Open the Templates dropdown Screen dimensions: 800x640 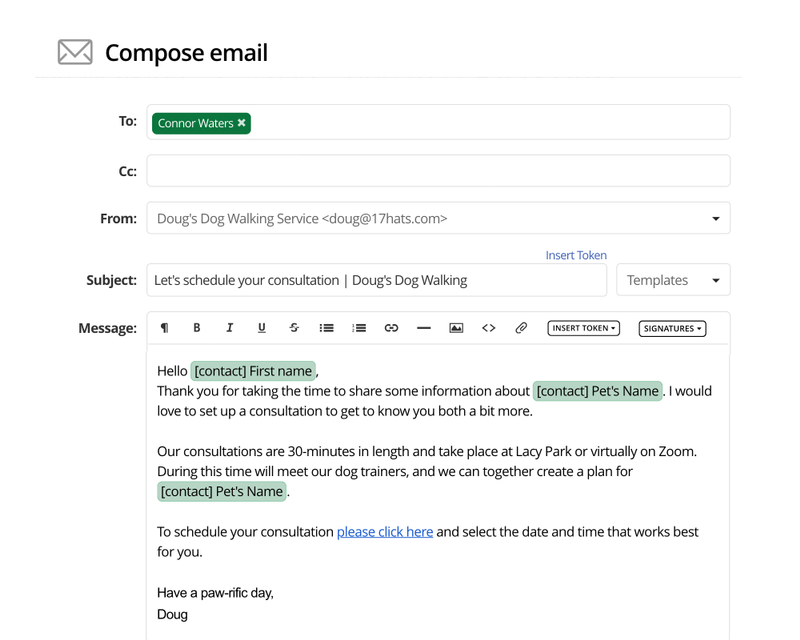click(673, 280)
